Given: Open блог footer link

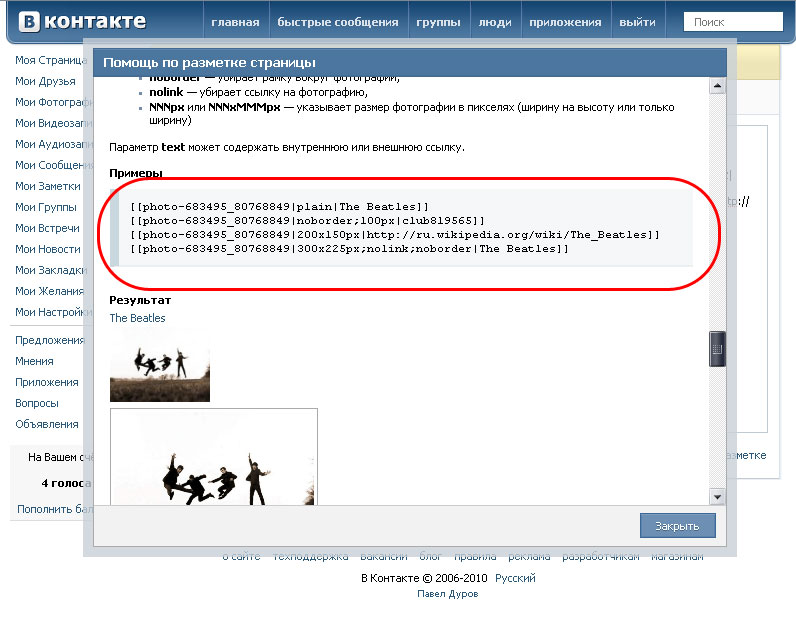Looking at the screenshot, I should click(430, 557).
